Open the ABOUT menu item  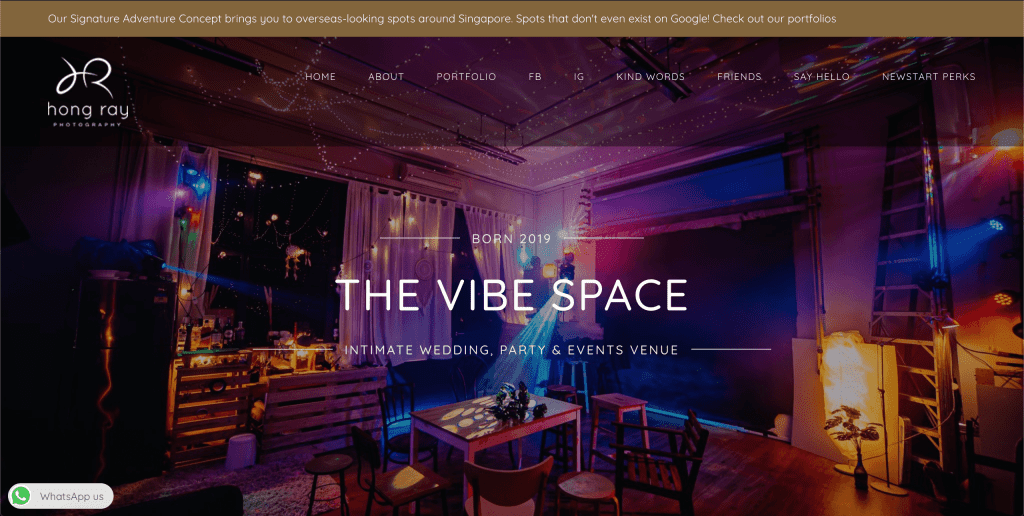386,76
